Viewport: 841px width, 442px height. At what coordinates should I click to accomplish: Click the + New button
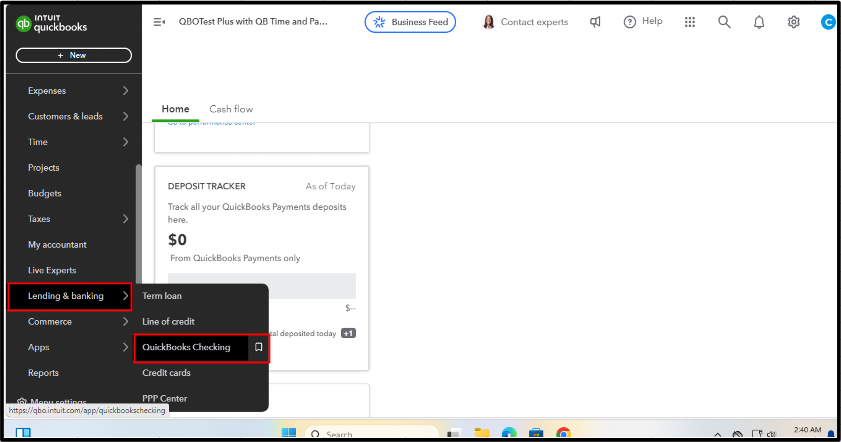[73, 55]
